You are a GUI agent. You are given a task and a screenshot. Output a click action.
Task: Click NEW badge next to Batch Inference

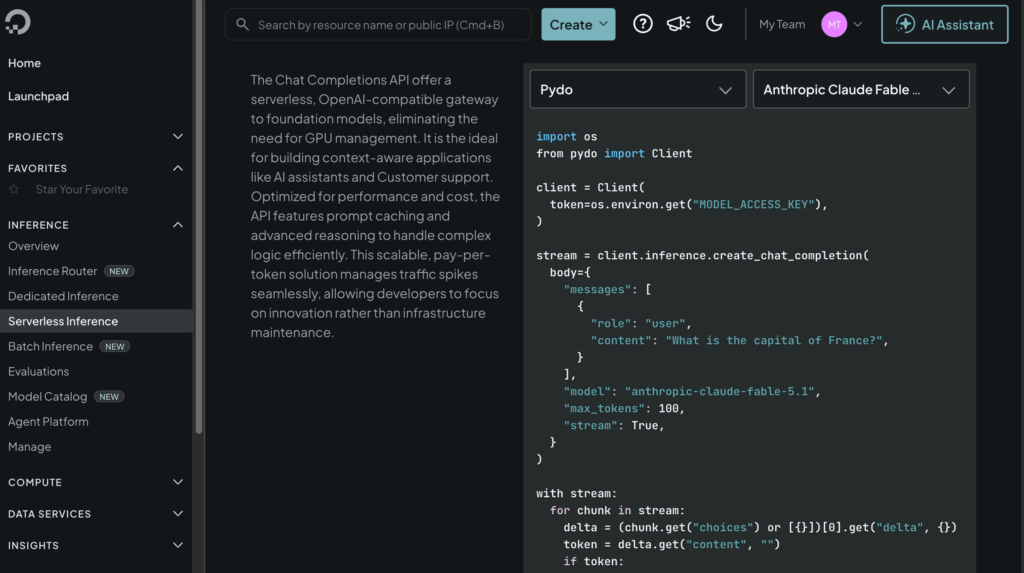coord(115,346)
